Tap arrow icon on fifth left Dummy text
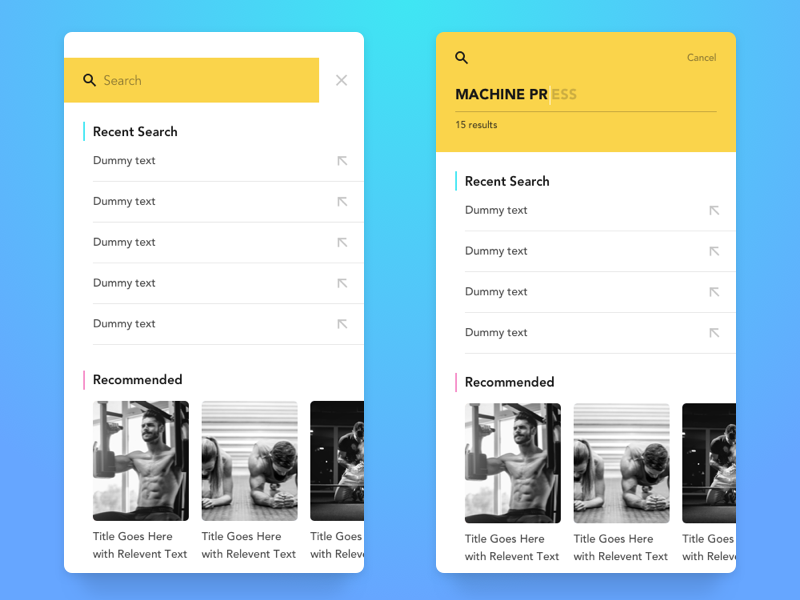The width and height of the screenshot is (800, 600). point(342,324)
